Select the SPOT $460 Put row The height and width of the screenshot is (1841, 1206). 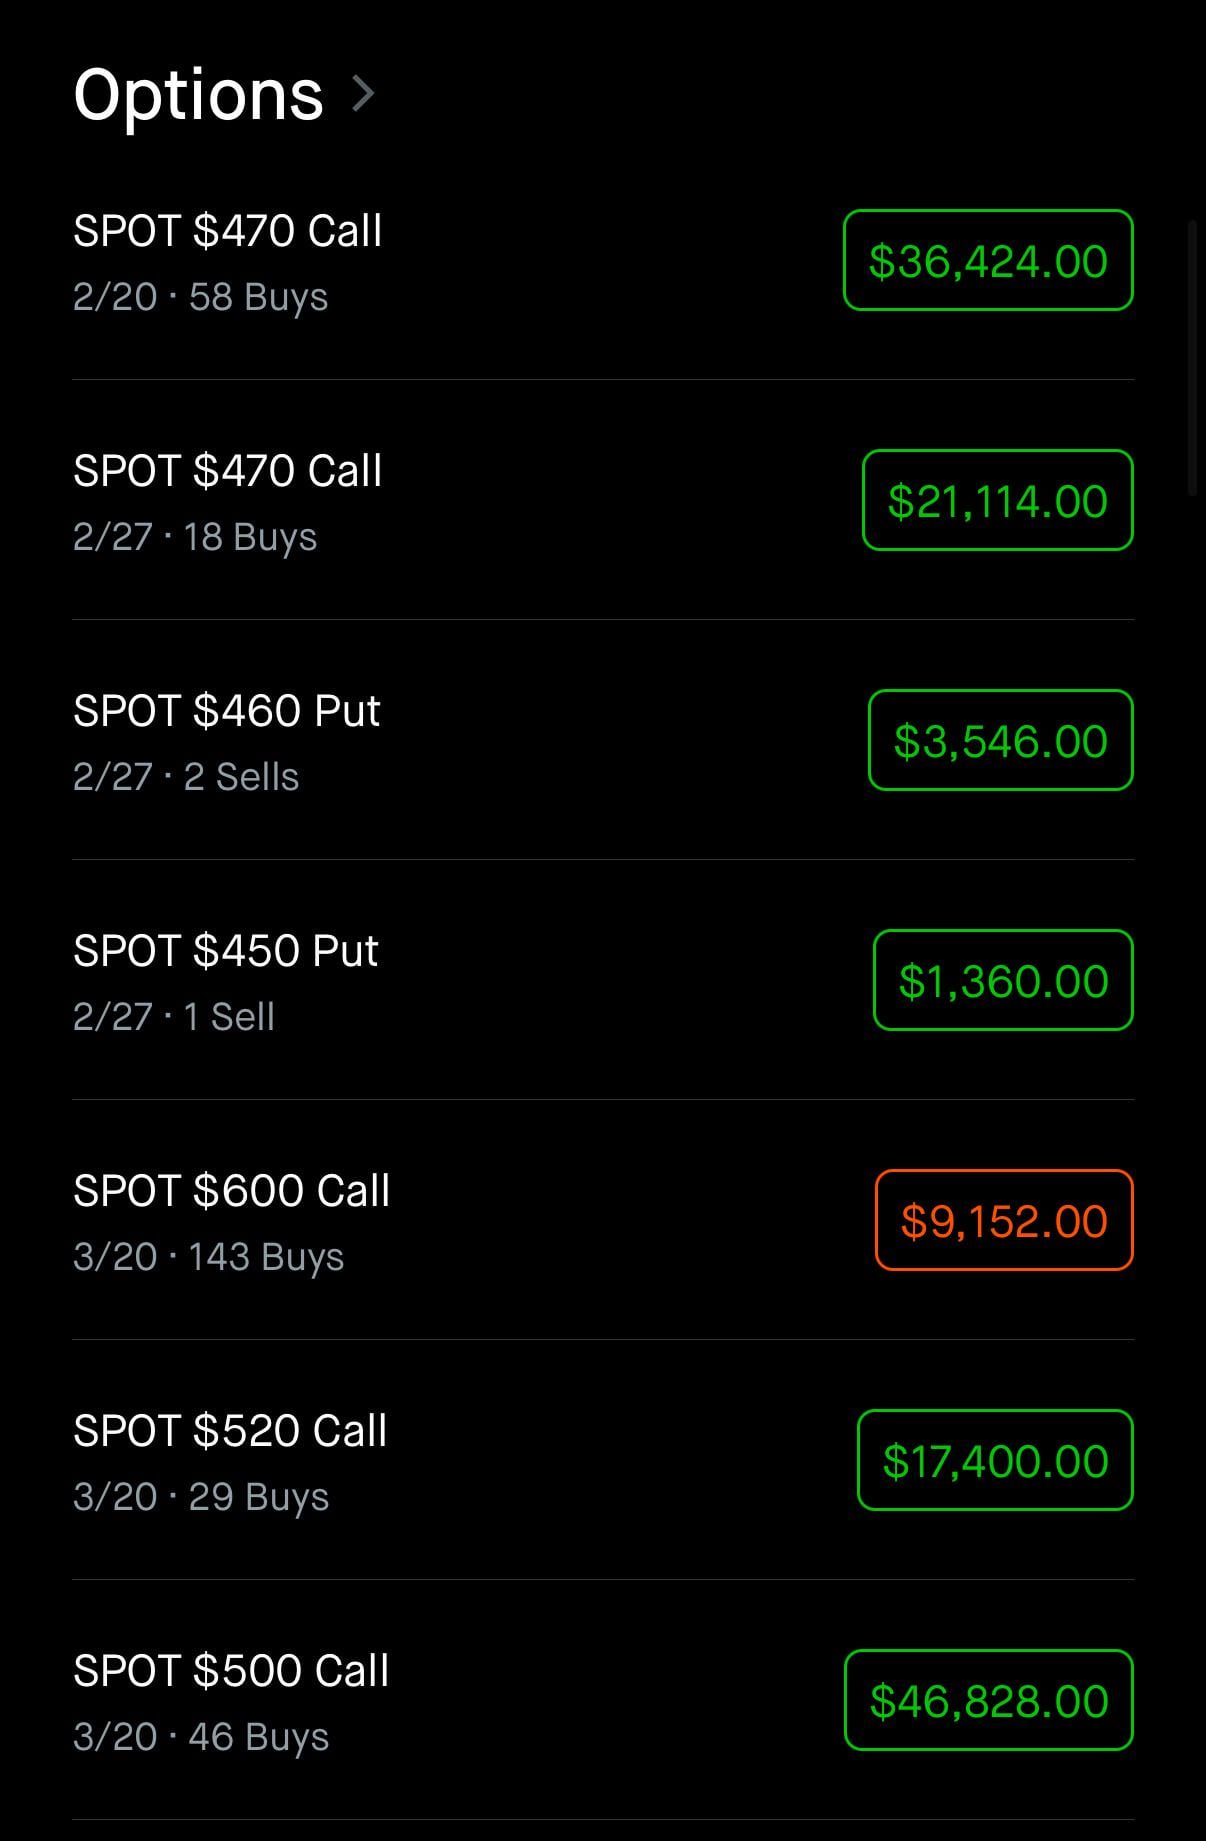(227, 712)
